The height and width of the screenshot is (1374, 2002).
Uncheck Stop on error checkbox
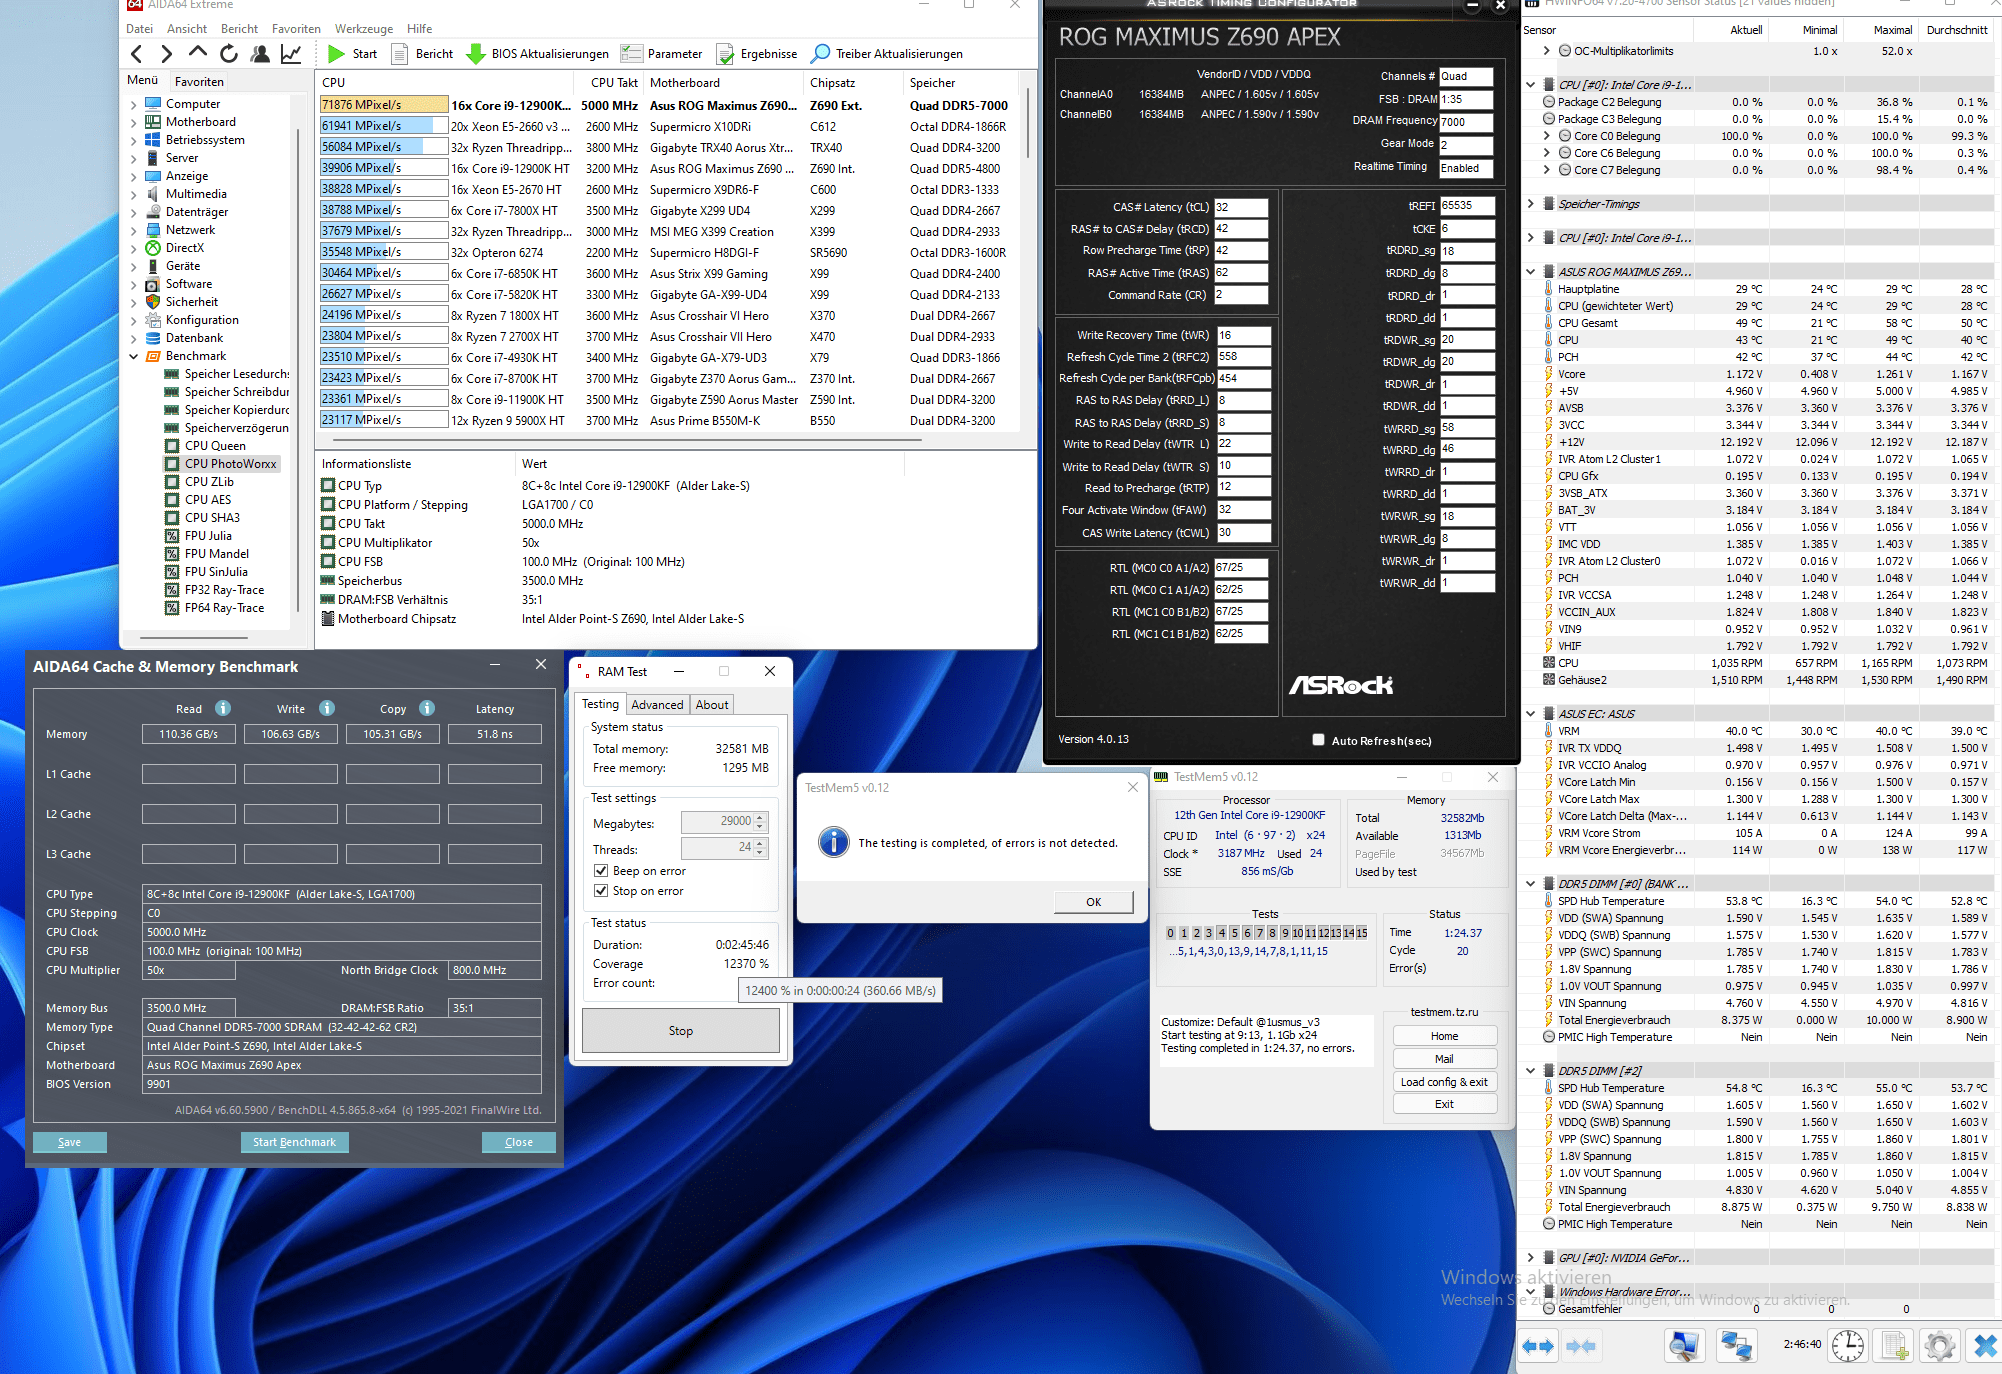(601, 891)
